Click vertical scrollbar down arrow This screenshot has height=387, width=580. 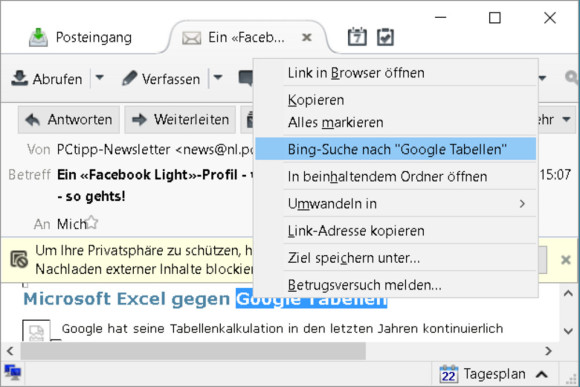[x=568, y=331]
